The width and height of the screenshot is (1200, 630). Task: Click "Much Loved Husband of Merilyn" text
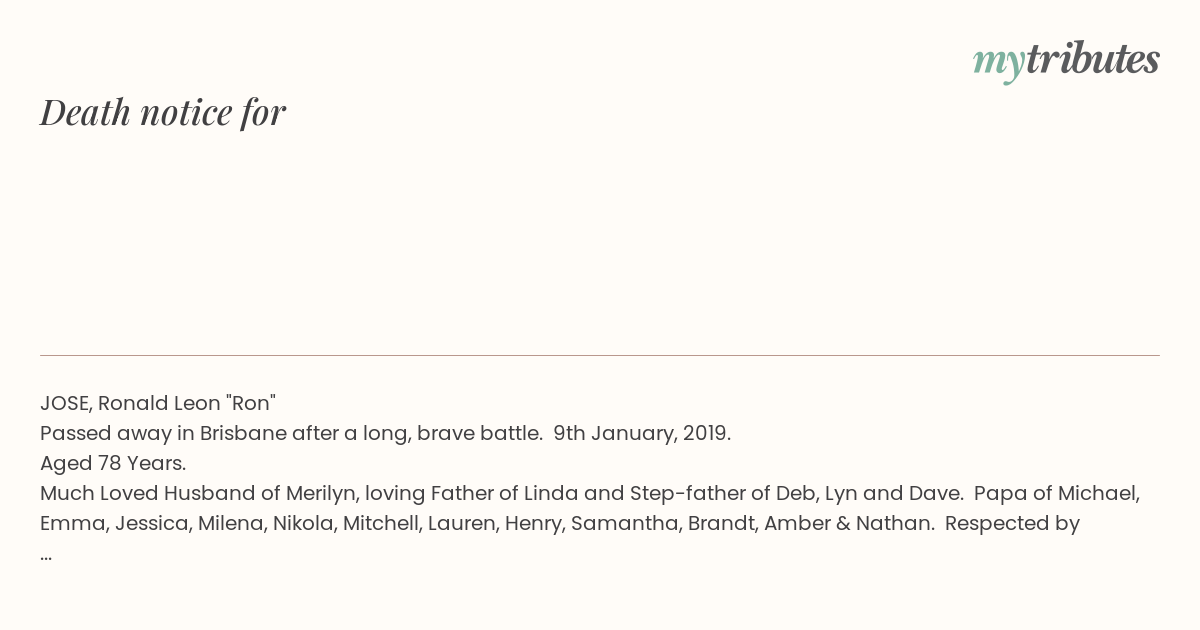coord(198,493)
